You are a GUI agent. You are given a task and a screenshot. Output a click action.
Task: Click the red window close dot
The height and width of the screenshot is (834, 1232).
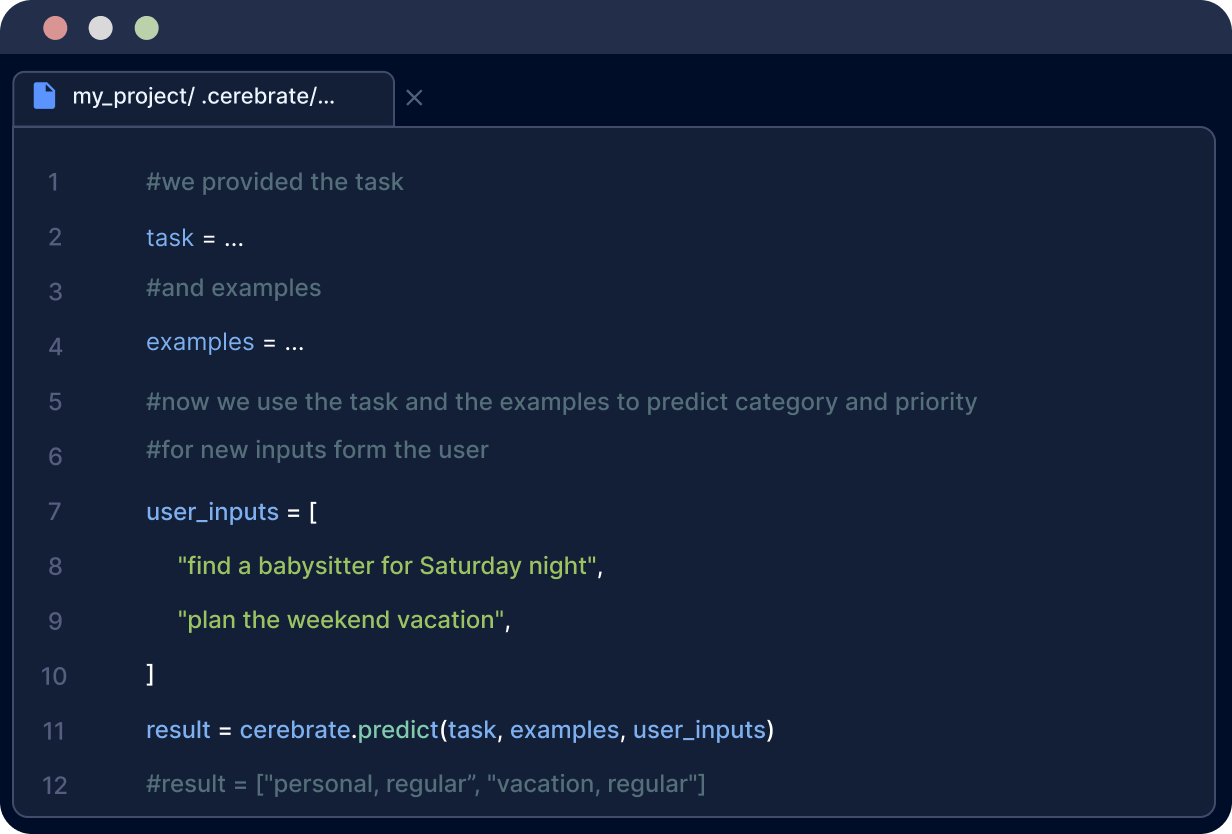(x=55, y=28)
